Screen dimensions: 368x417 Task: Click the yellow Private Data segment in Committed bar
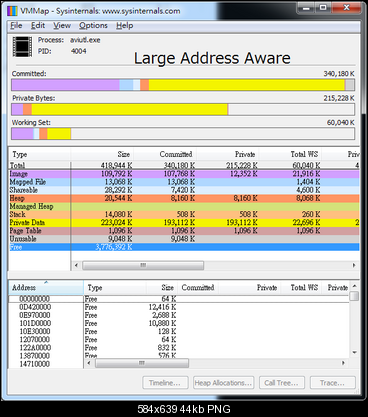247,85
